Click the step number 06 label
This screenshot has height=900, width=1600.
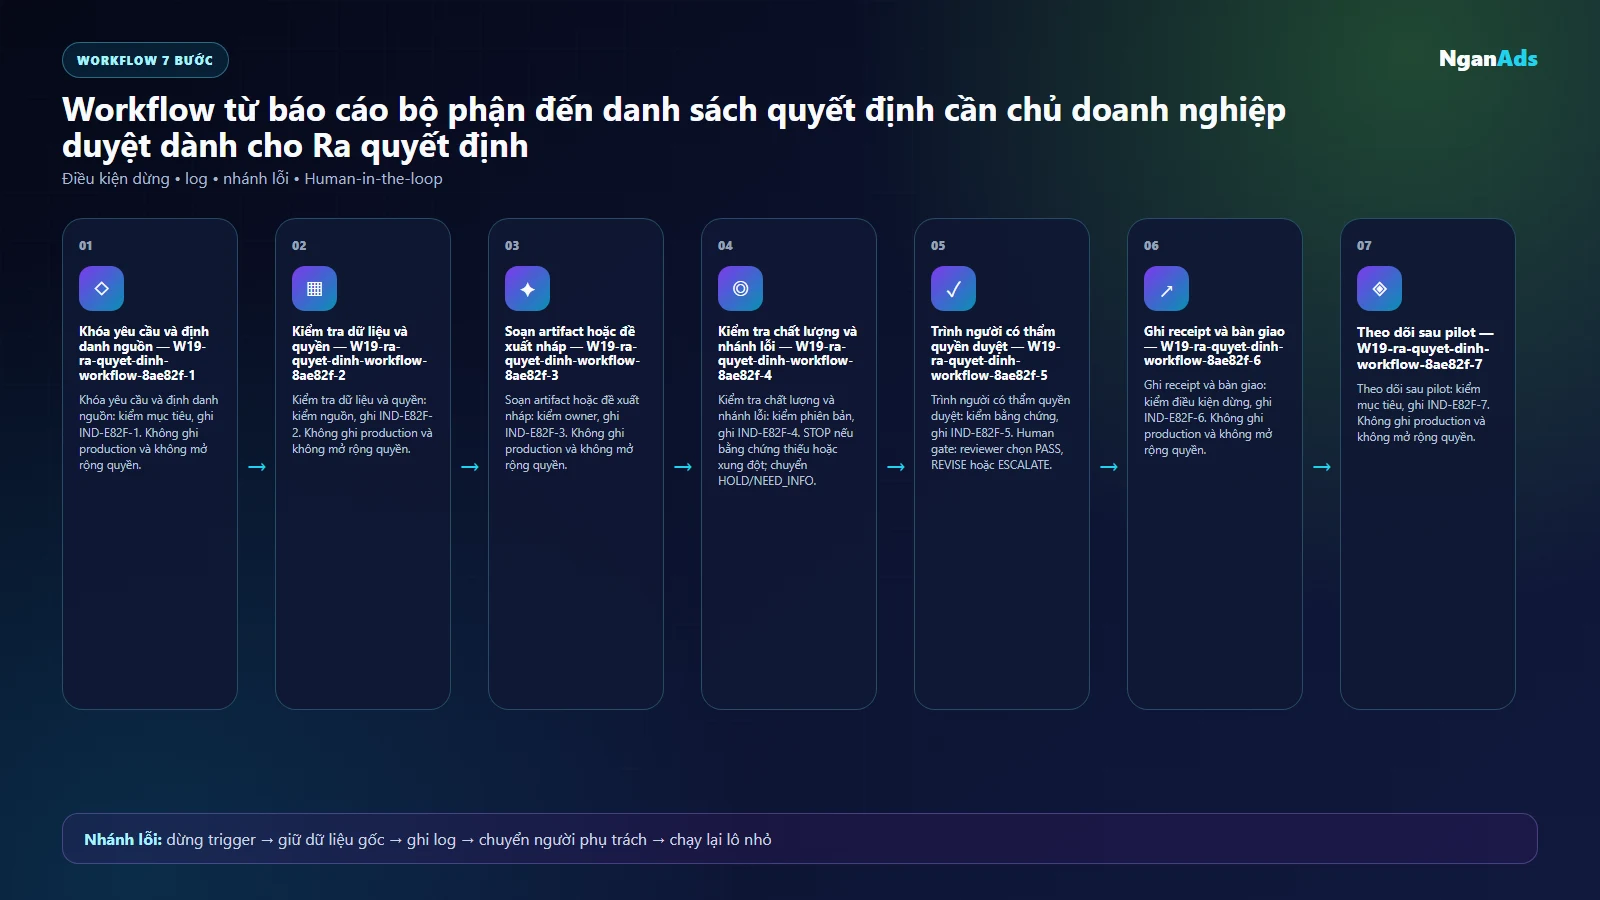pos(1151,245)
